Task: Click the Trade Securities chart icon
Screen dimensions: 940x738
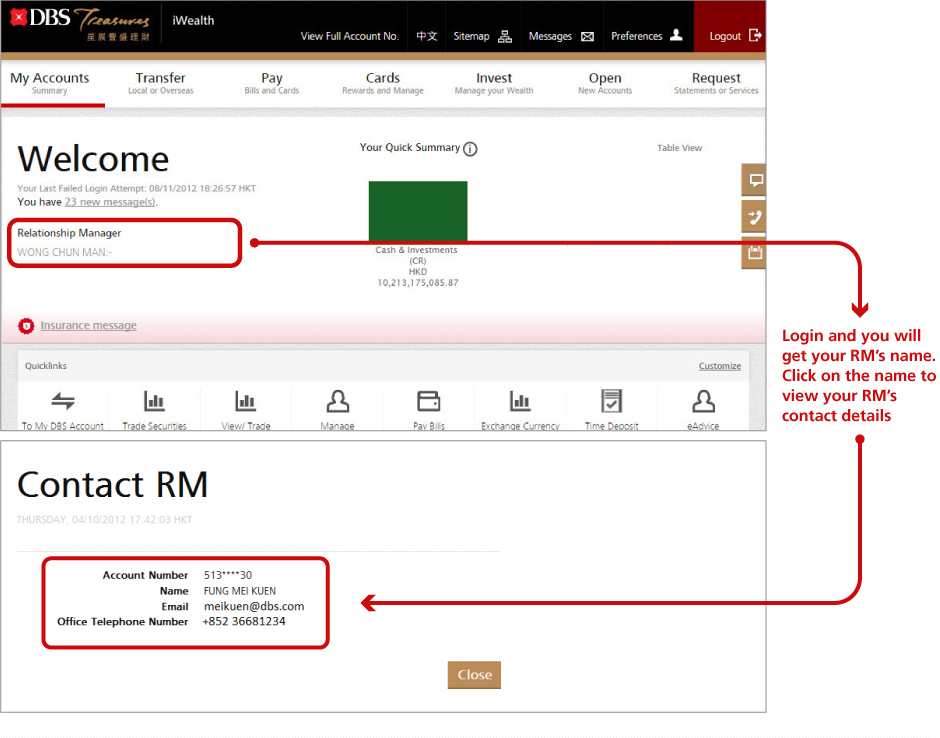Action: pos(154,402)
